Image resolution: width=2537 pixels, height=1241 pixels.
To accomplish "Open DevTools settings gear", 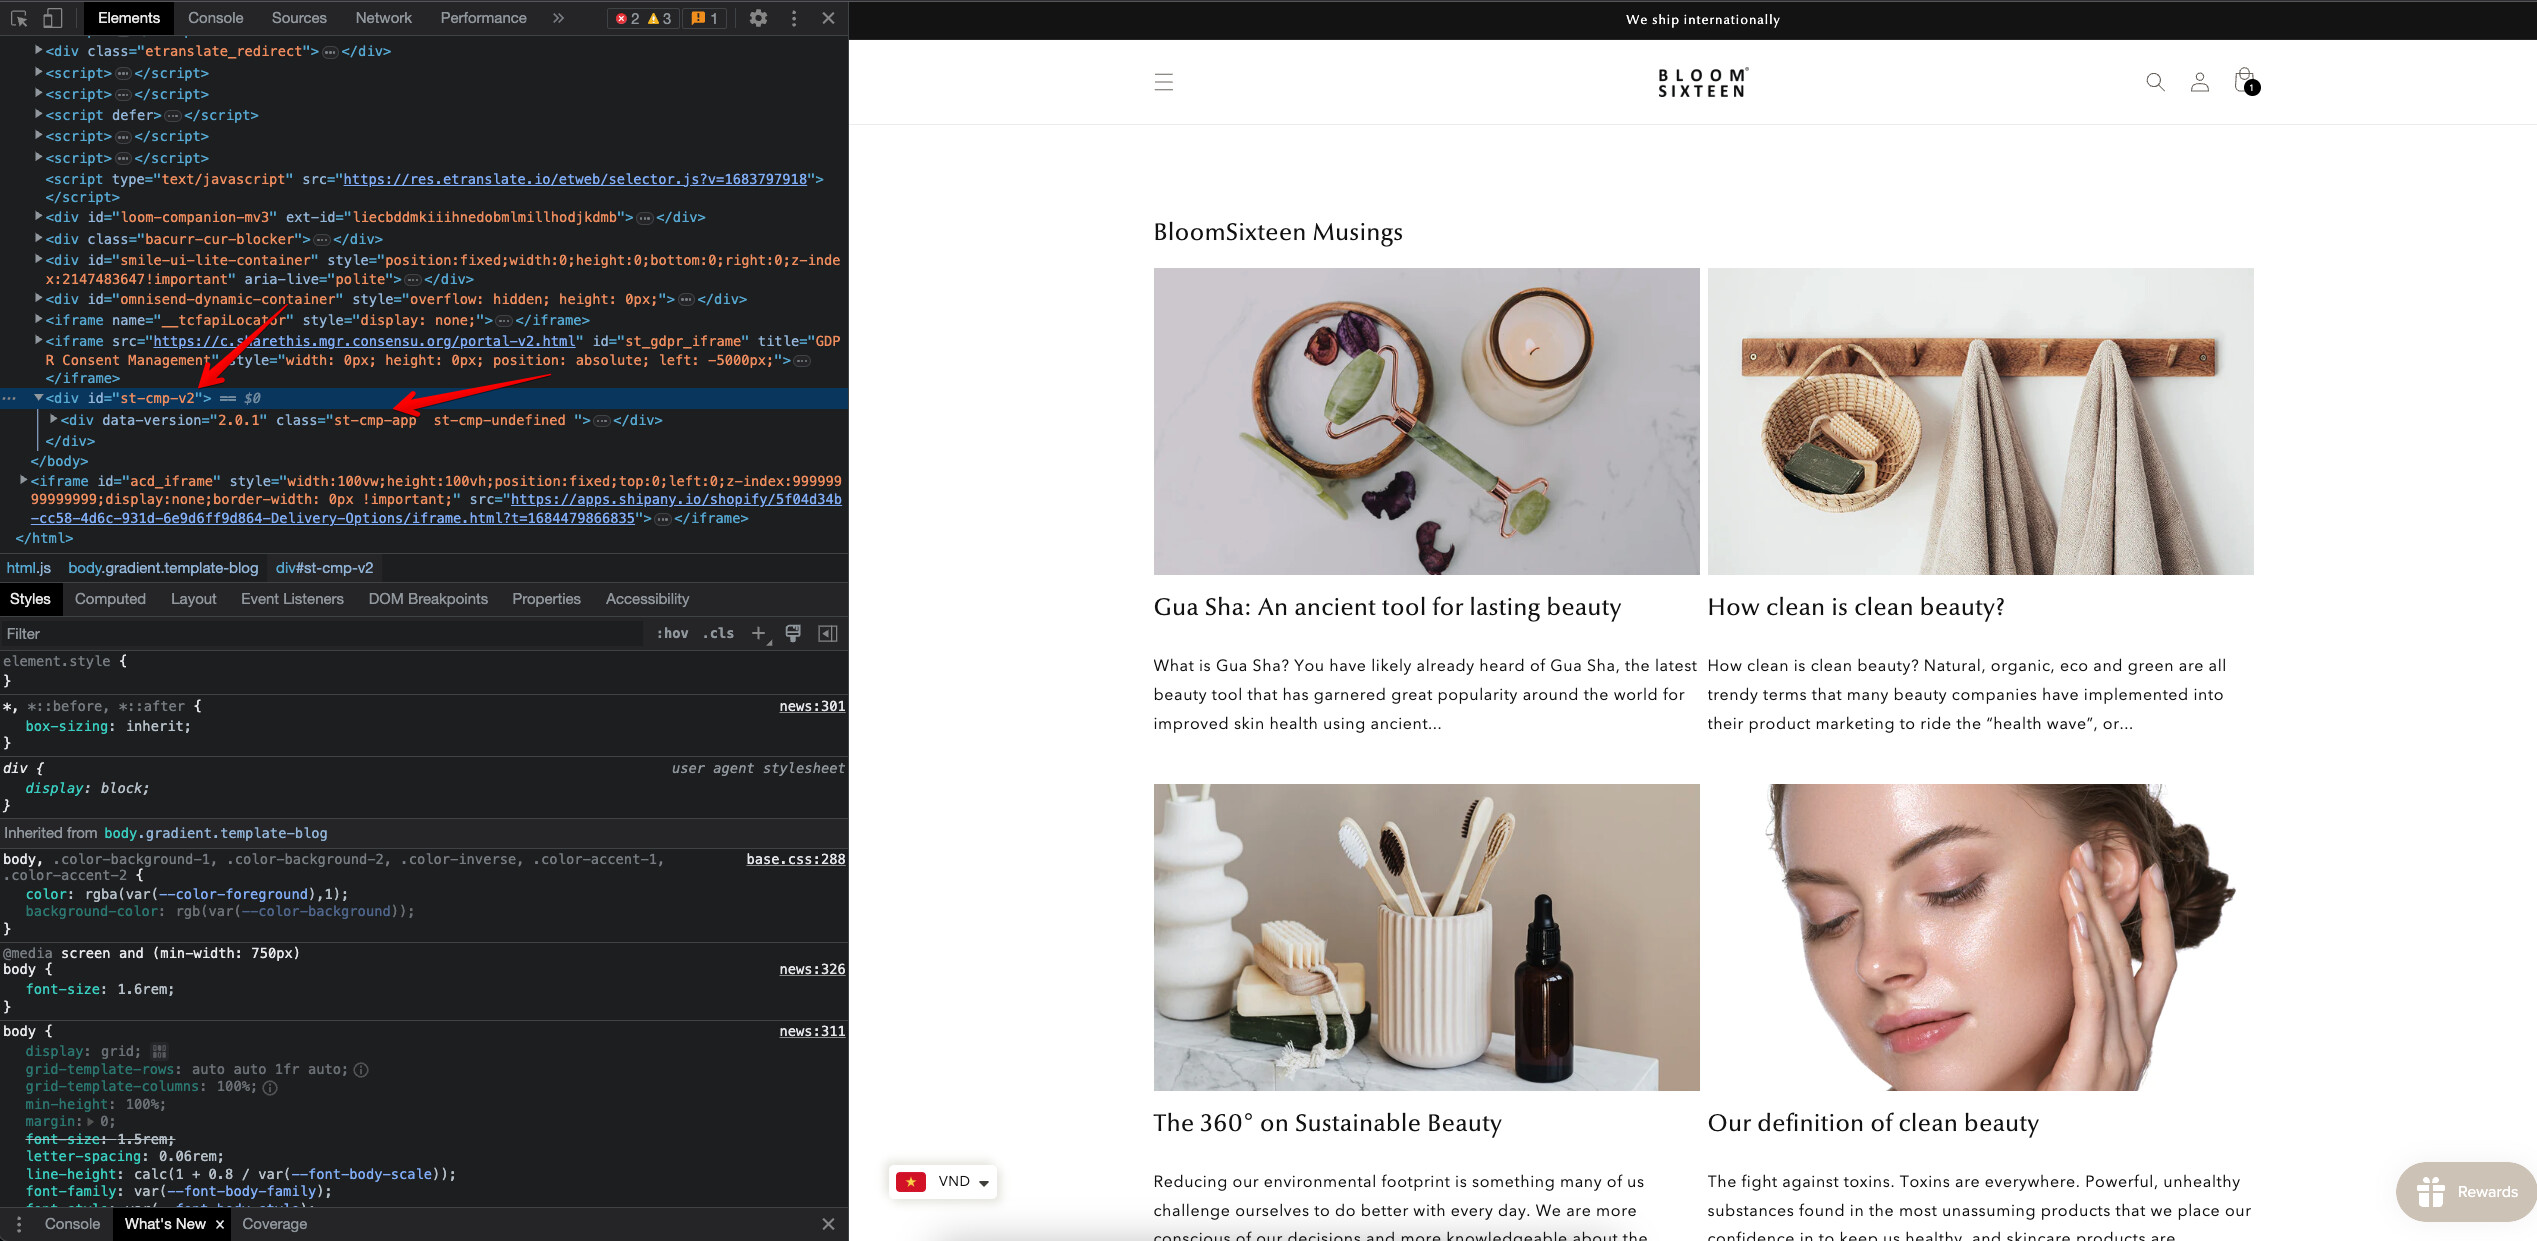I will pyautogui.click(x=758, y=18).
